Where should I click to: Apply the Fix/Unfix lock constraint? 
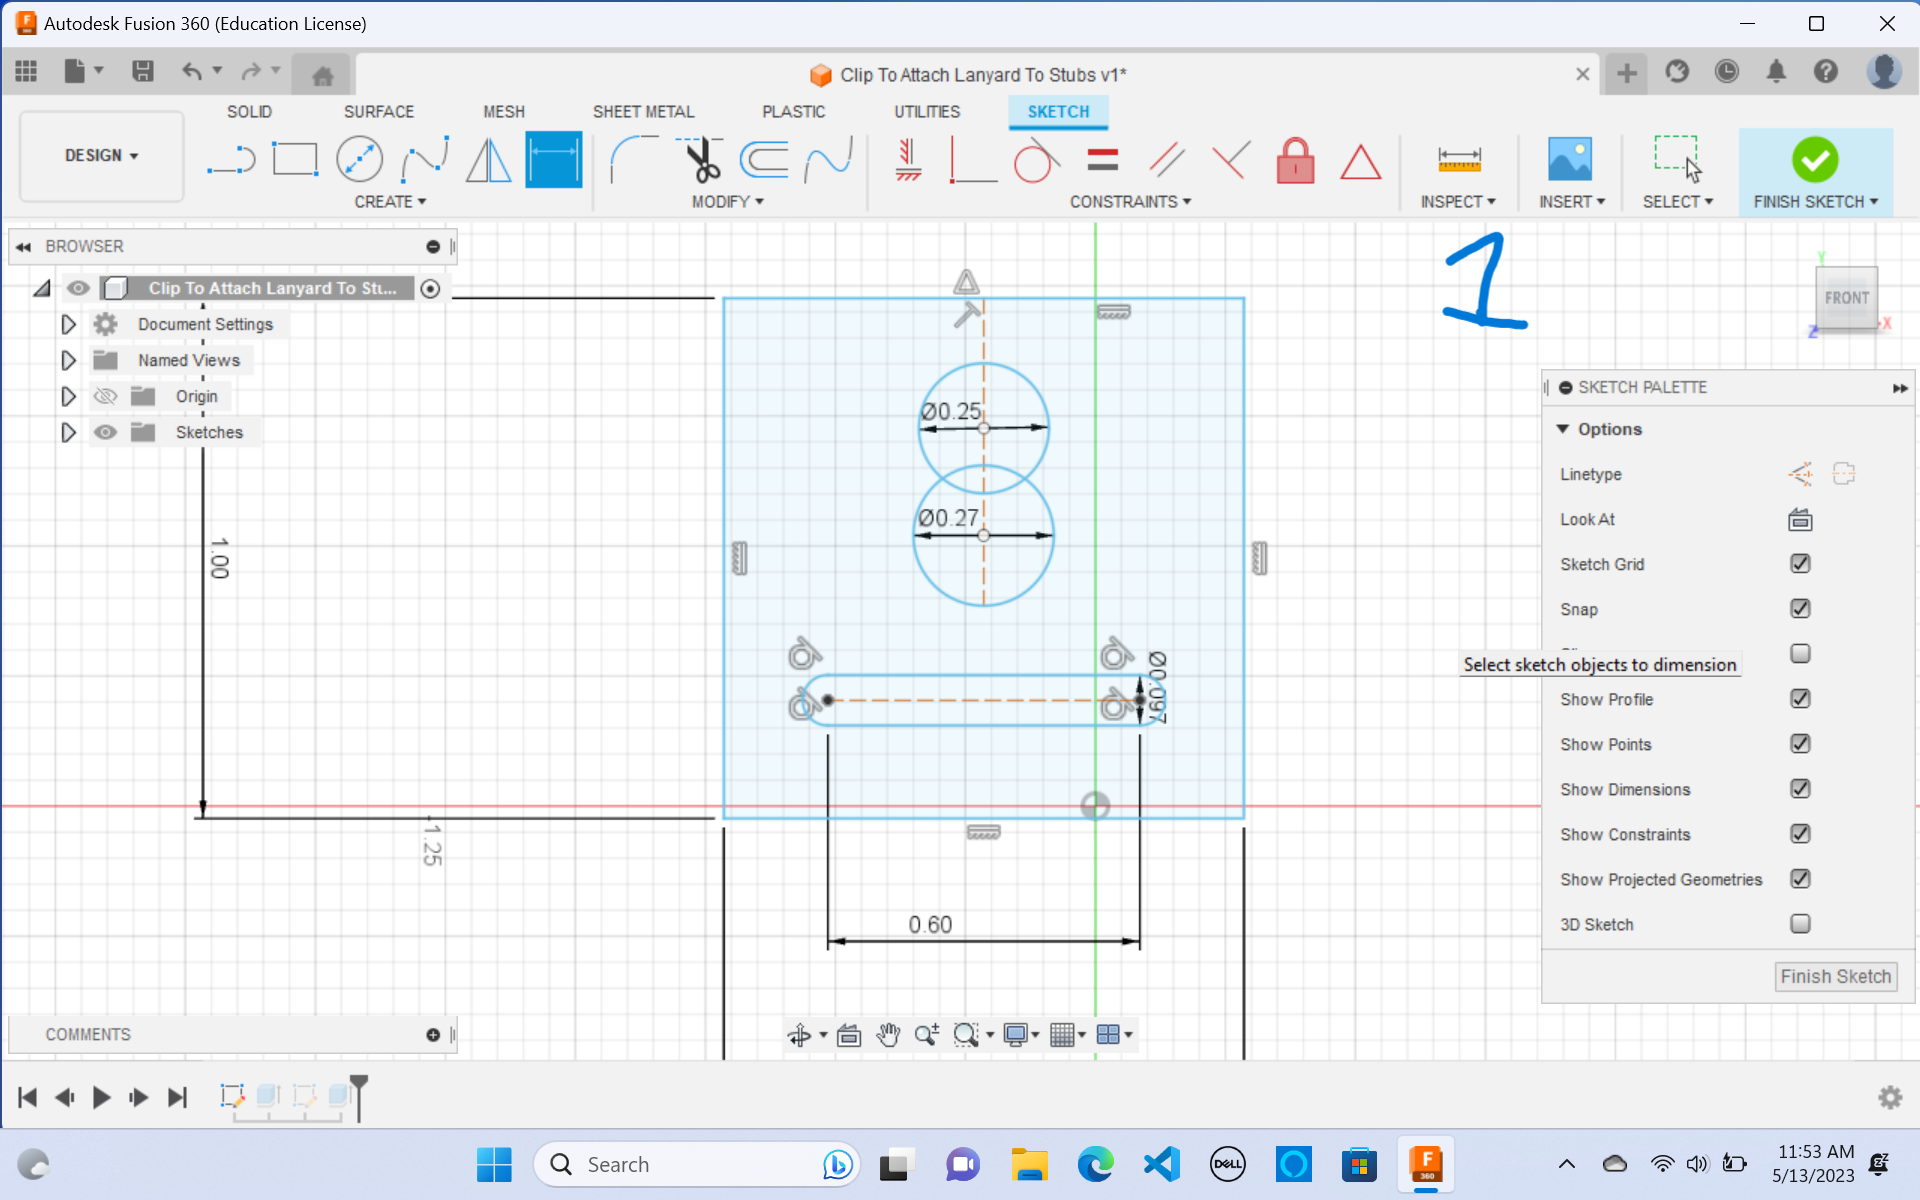(x=1295, y=160)
